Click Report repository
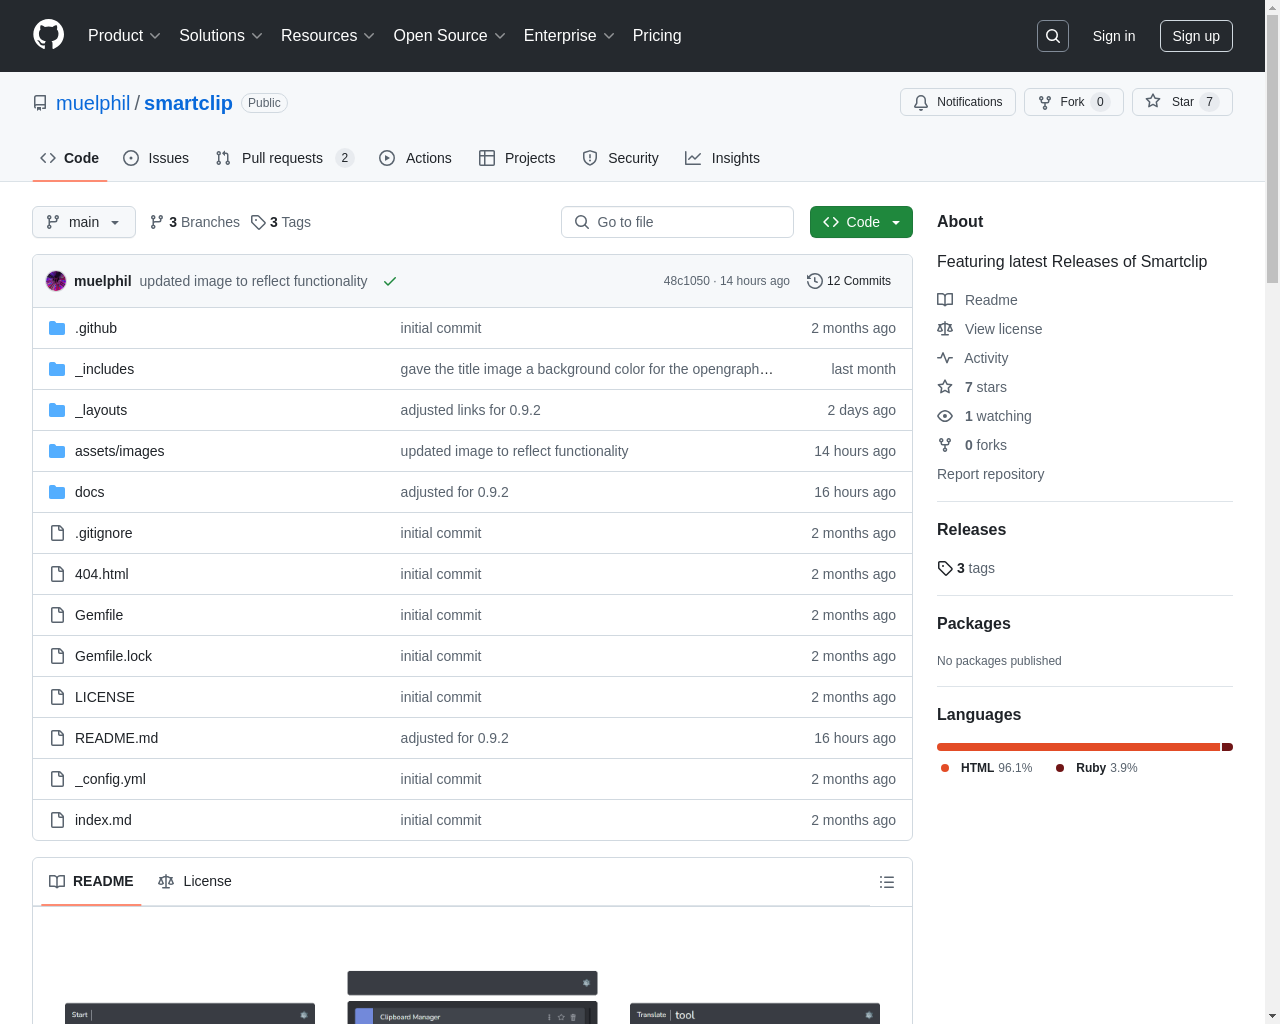 pos(990,474)
